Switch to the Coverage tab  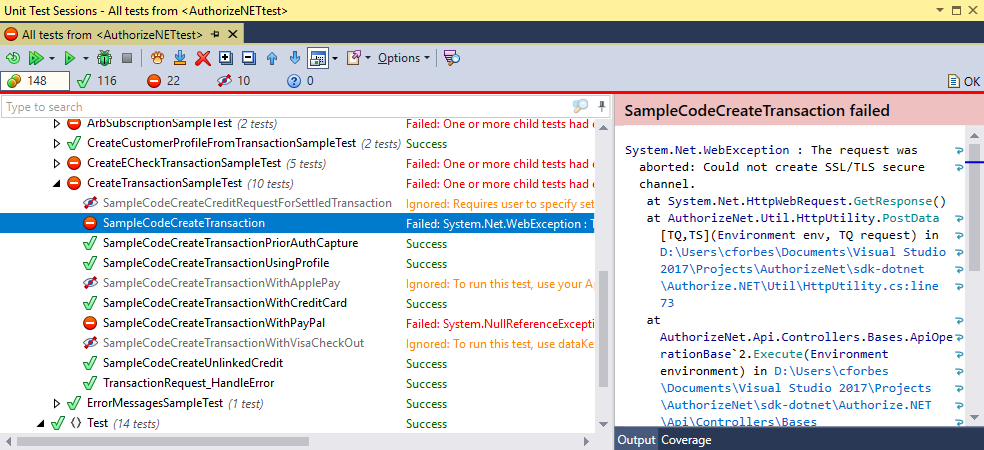click(x=686, y=441)
